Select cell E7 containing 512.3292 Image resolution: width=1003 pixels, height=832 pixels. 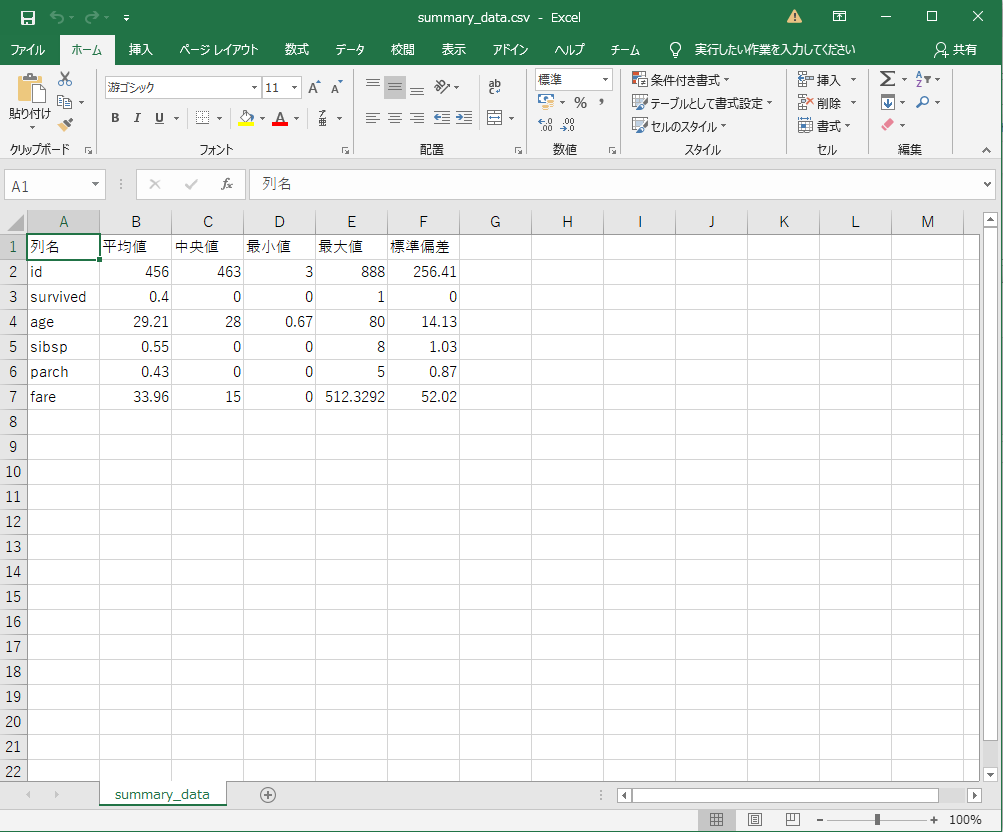point(351,397)
